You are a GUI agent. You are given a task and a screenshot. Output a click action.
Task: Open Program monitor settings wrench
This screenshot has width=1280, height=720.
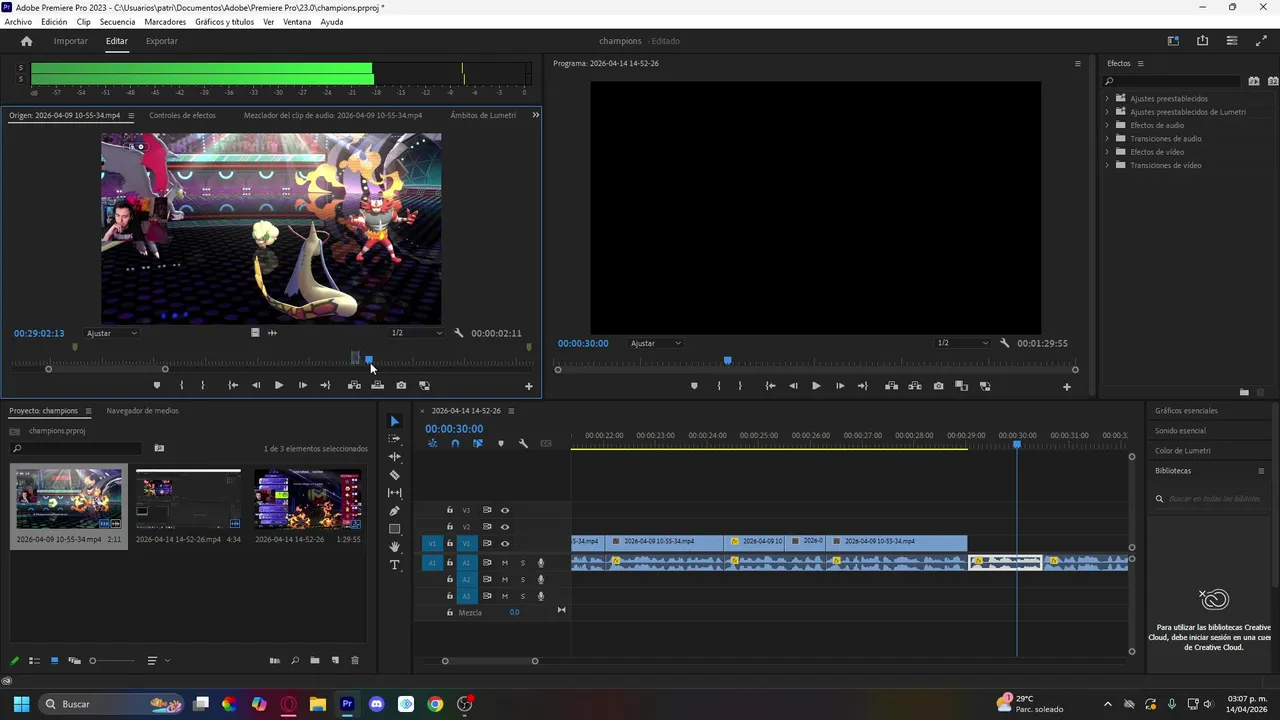(x=1005, y=343)
